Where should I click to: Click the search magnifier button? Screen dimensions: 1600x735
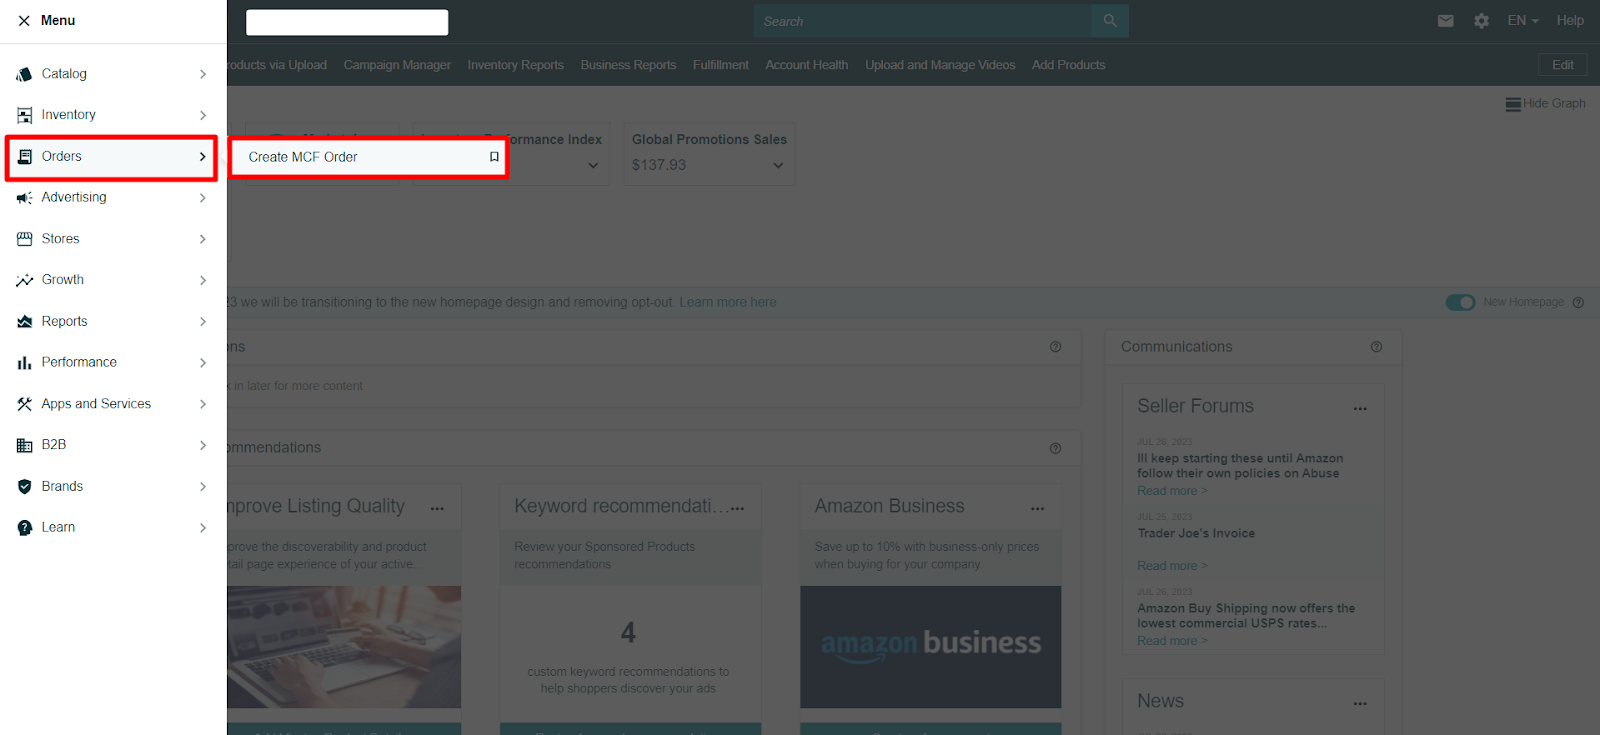click(x=1110, y=21)
